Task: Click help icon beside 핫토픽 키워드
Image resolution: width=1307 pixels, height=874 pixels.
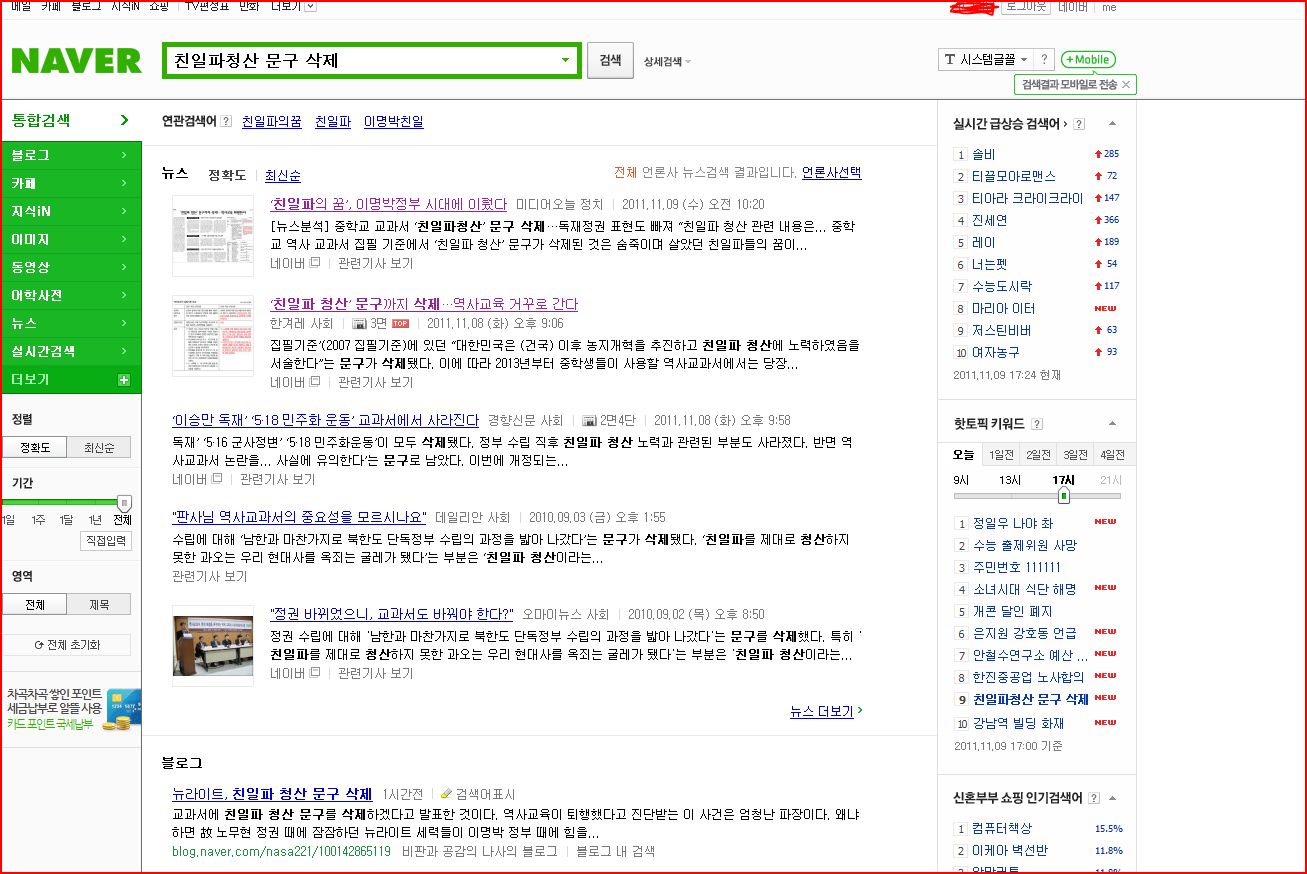Action: pyautogui.click(x=1037, y=424)
